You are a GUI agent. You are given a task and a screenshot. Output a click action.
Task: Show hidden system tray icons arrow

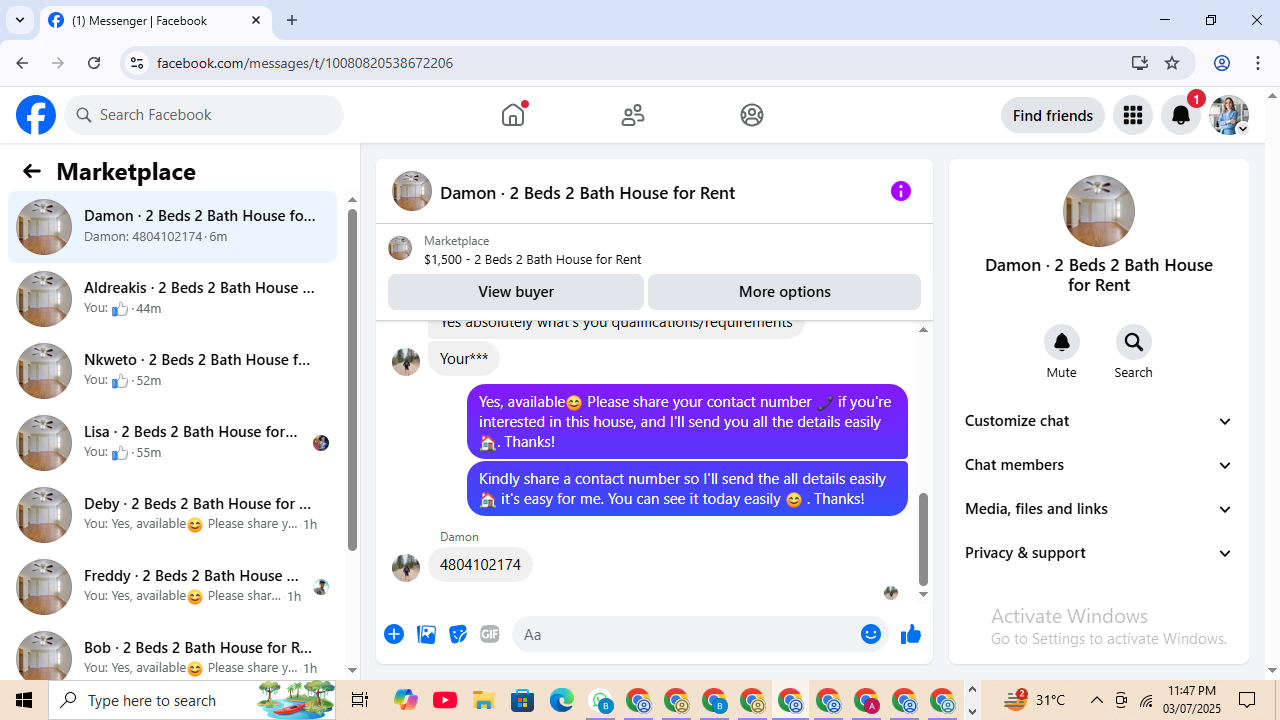[1097, 700]
